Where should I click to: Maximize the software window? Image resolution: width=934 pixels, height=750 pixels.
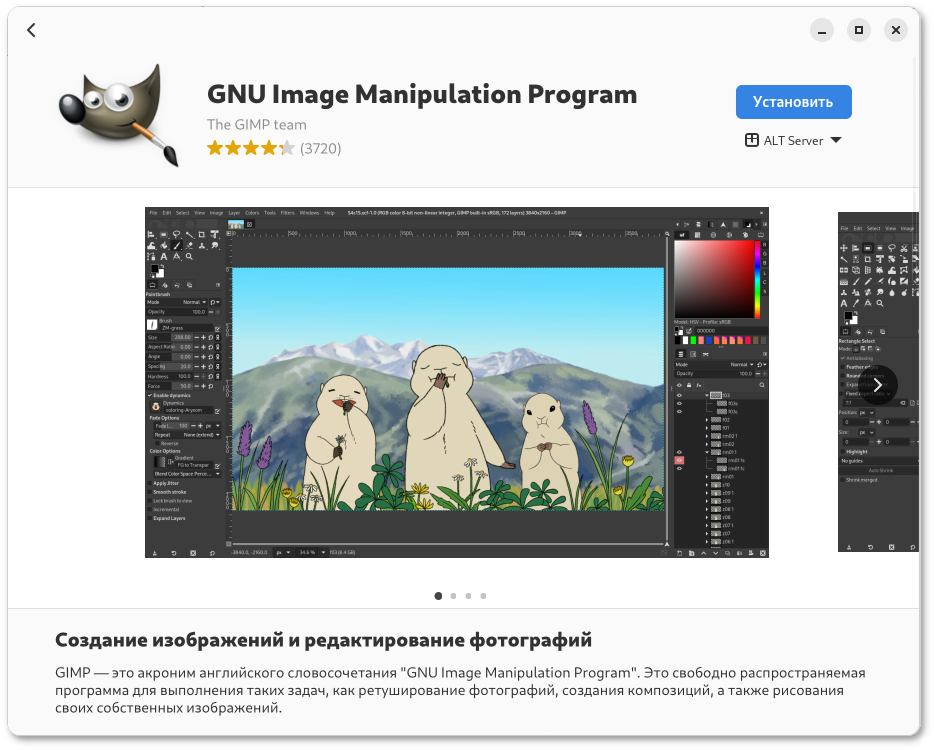(x=857, y=30)
